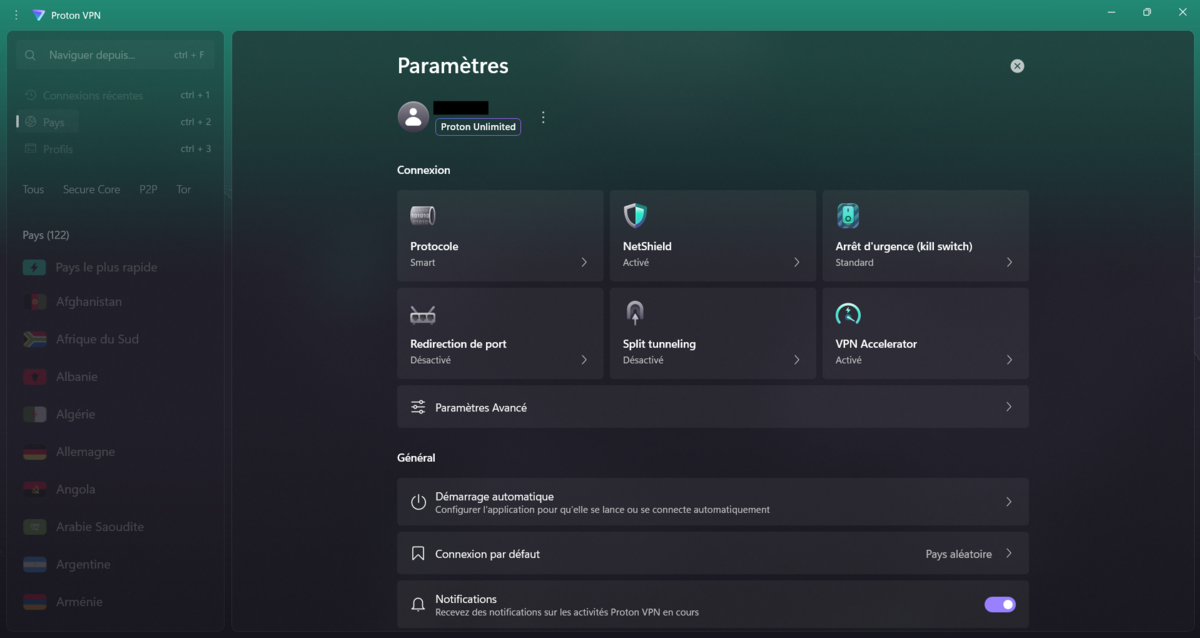Select Pays le plus rapide label

coord(106,268)
